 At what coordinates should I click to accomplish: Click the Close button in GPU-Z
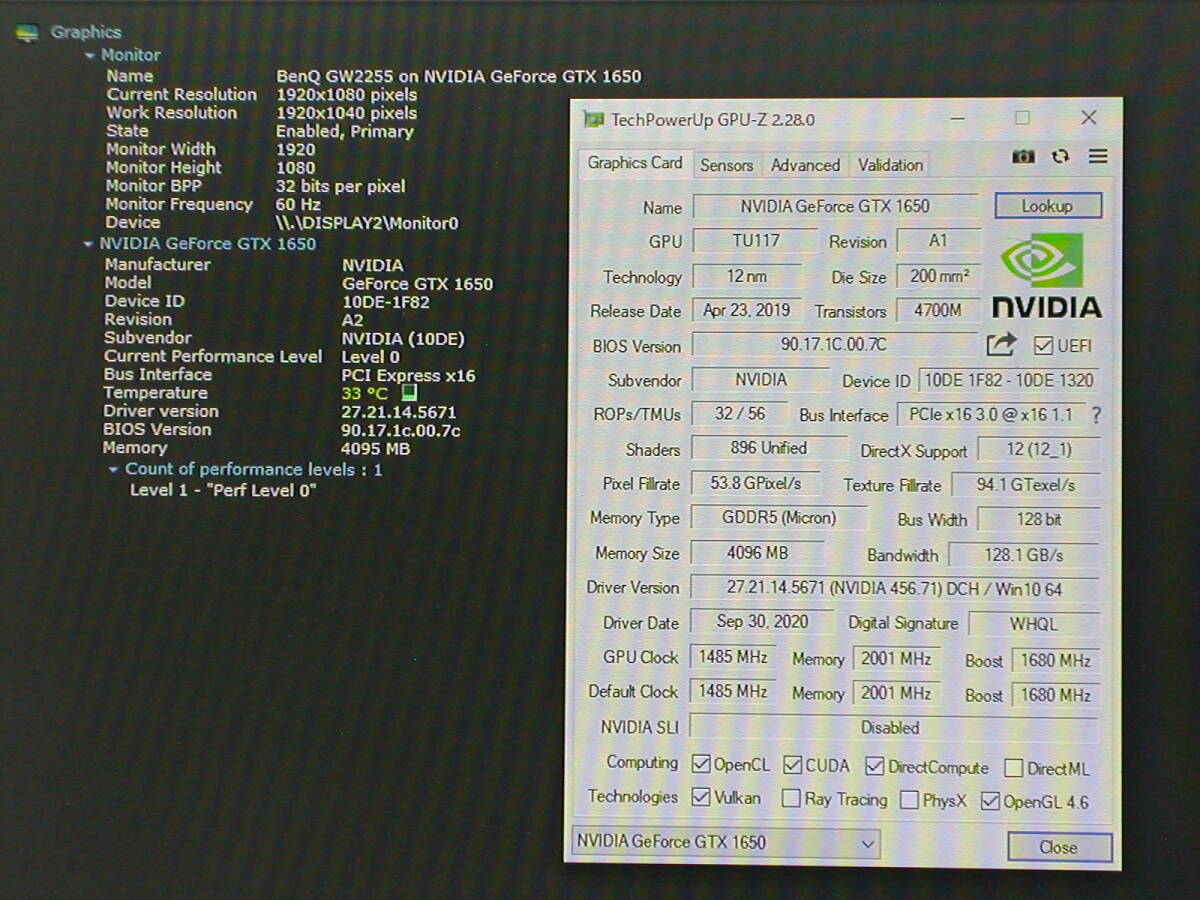click(1059, 847)
